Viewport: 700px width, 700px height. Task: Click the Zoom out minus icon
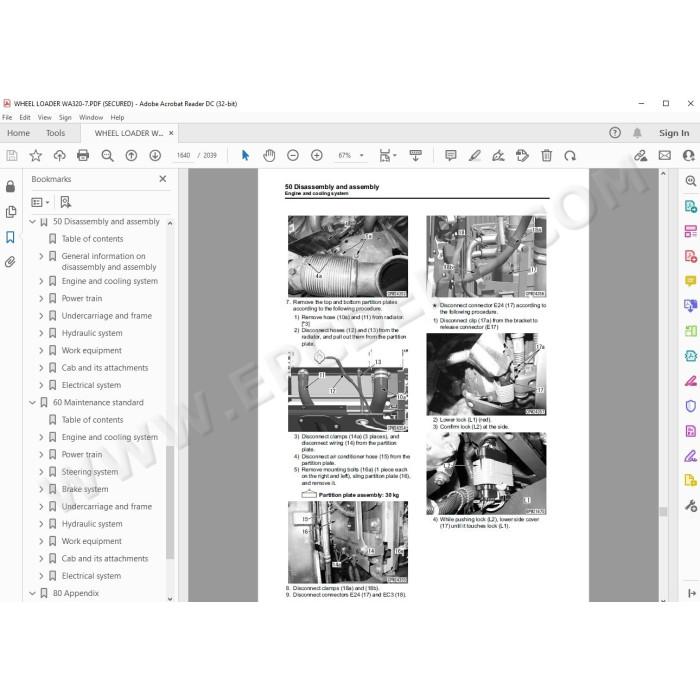coord(293,155)
